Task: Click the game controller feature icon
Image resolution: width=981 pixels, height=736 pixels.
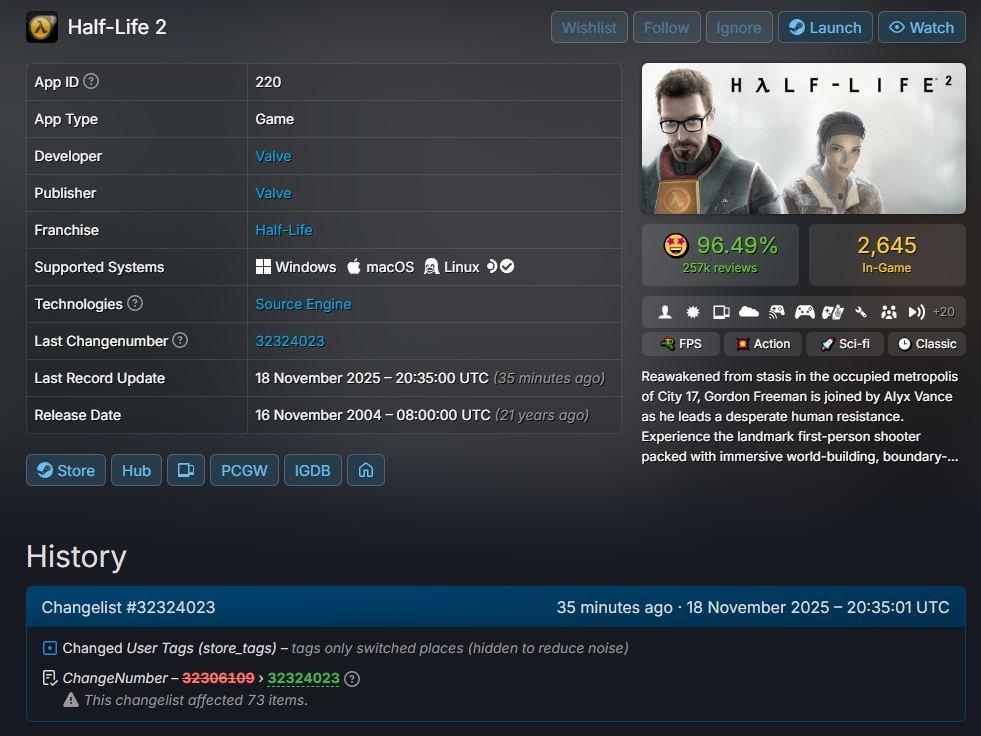Action: point(804,312)
